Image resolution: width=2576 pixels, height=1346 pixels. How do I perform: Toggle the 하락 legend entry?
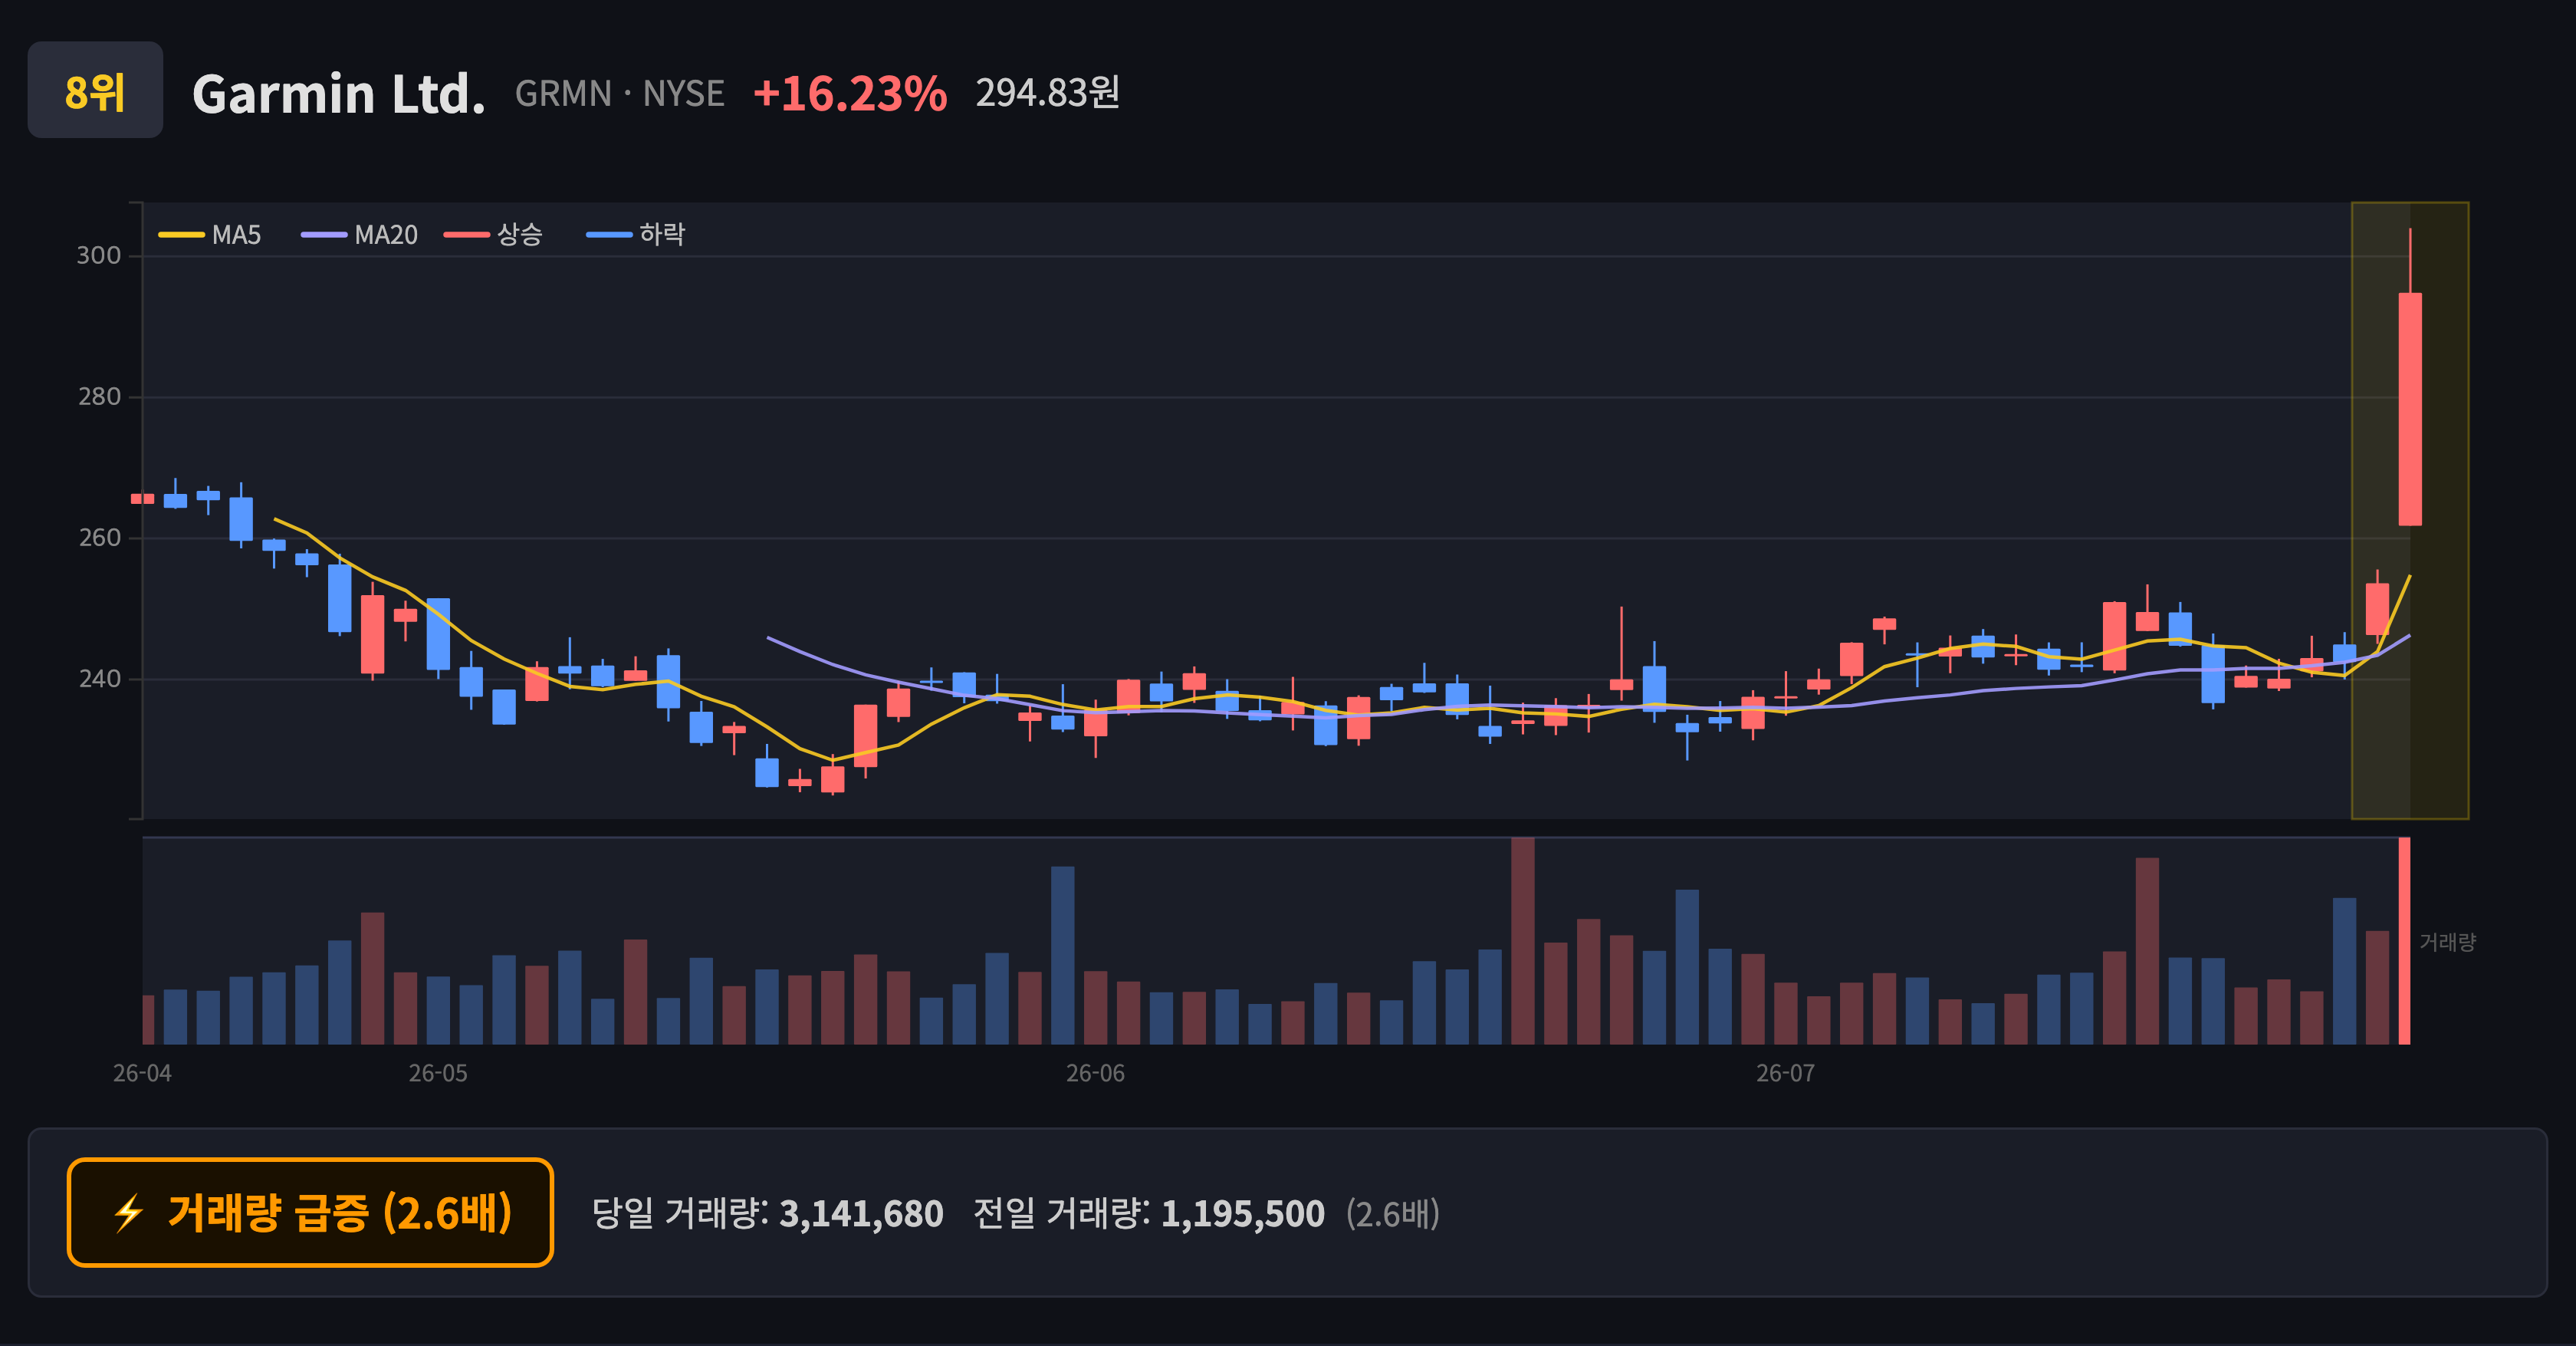tap(636, 235)
